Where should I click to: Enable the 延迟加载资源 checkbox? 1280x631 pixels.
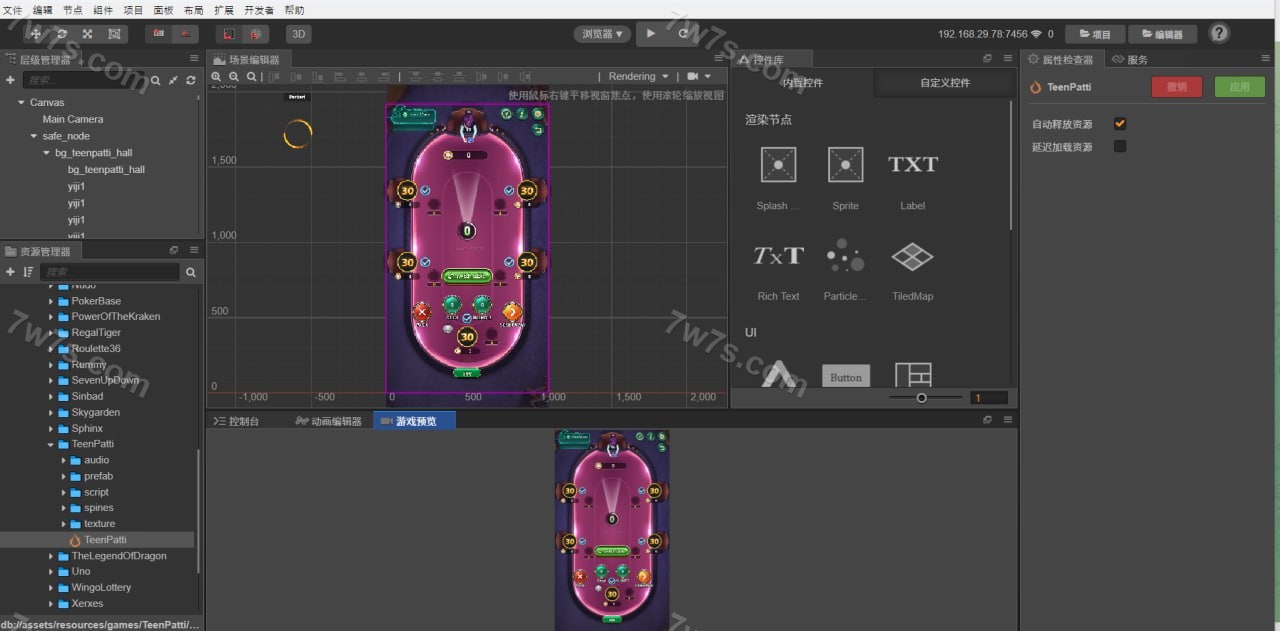(1120, 147)
